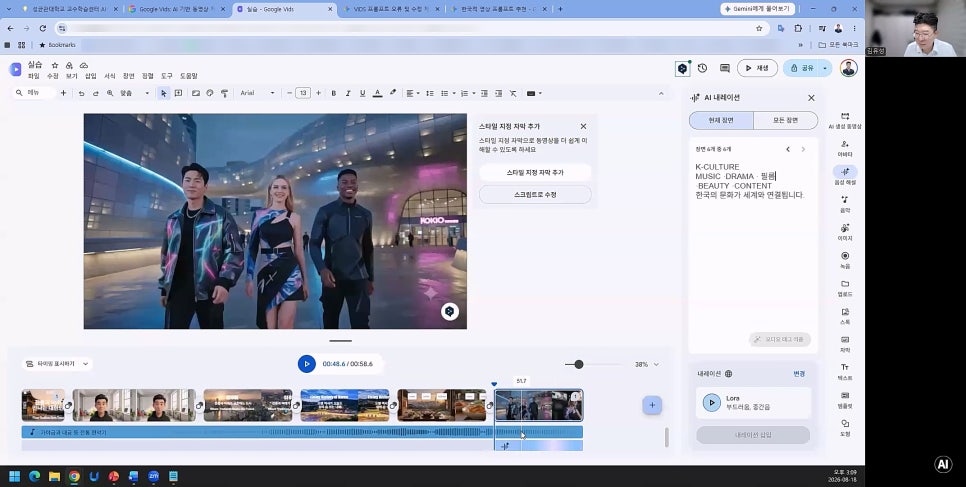
Task: Click the 스크립트로 수정 button
Action: click(535, 194)
